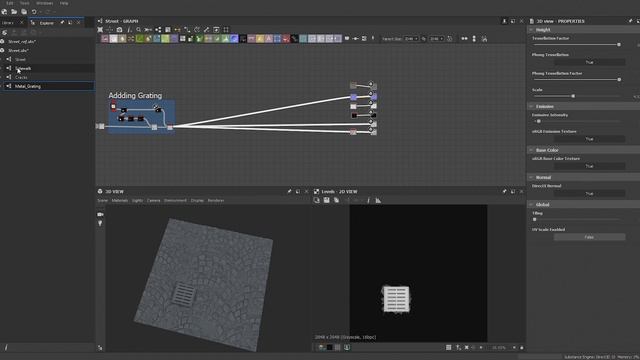Collapse the Global section
The height and width of the screenshot is (360, 640).
pos(531,204)
